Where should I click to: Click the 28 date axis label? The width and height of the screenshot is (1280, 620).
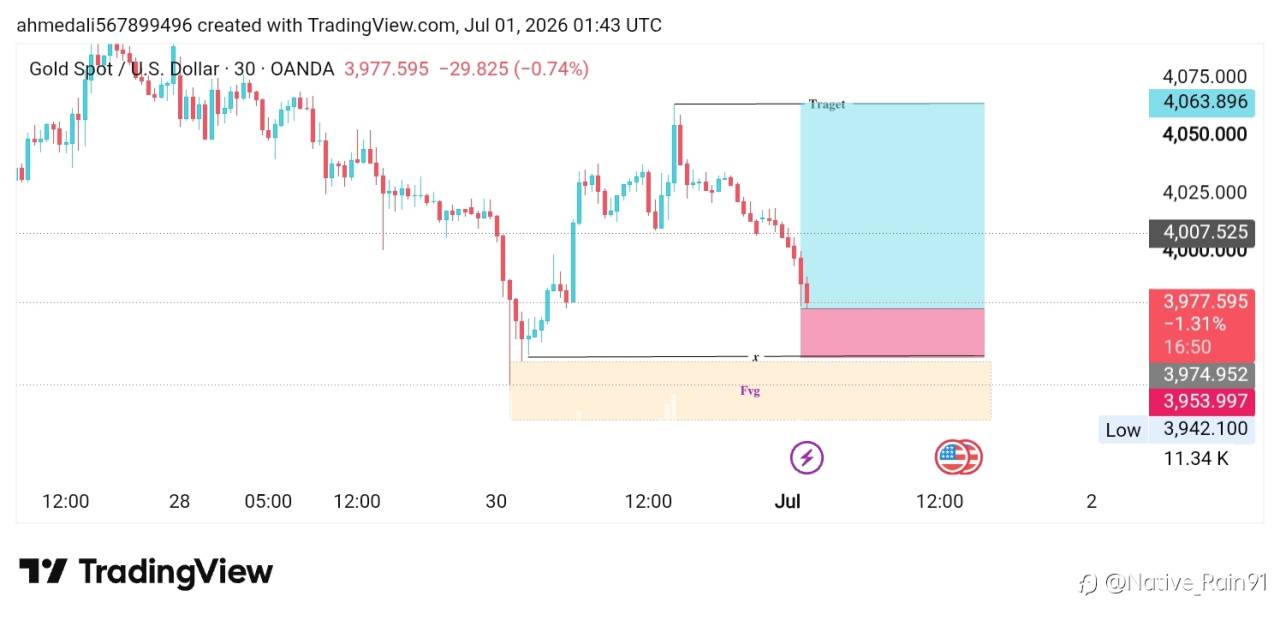[x=179, y=501]
